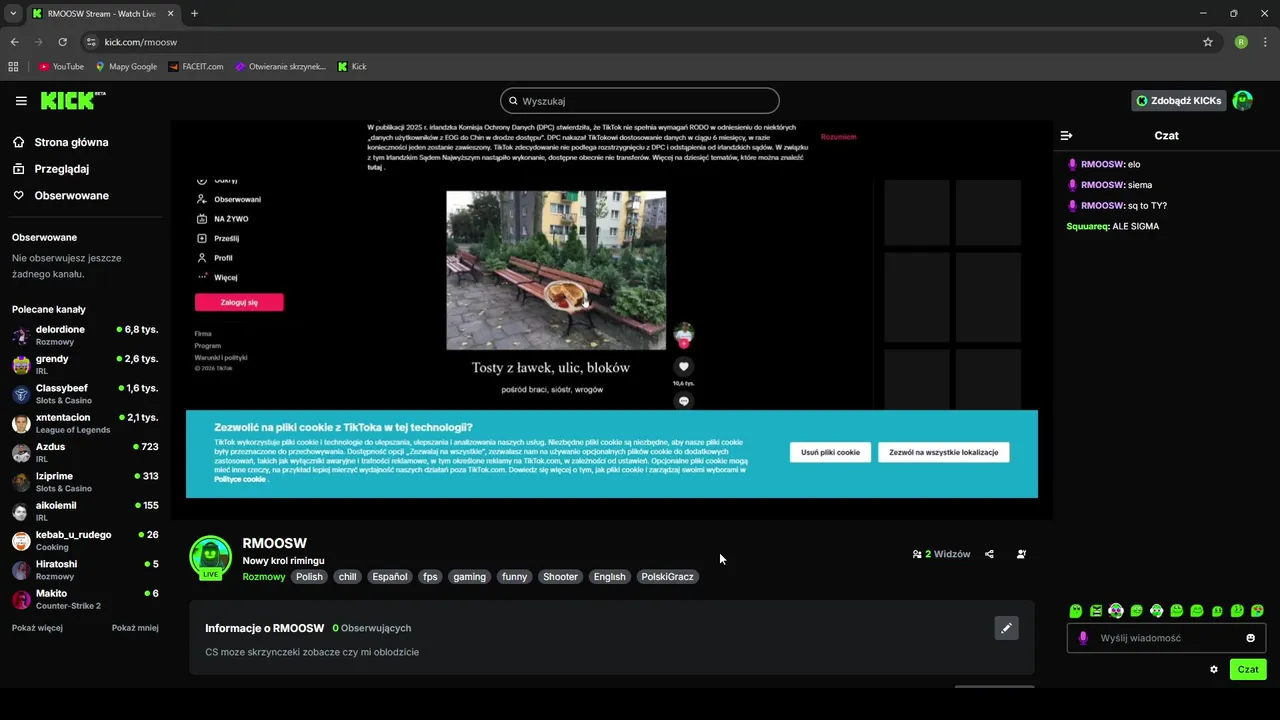
Task: Click Usuń pliki cookie in stream
Action: pos(830,452)
